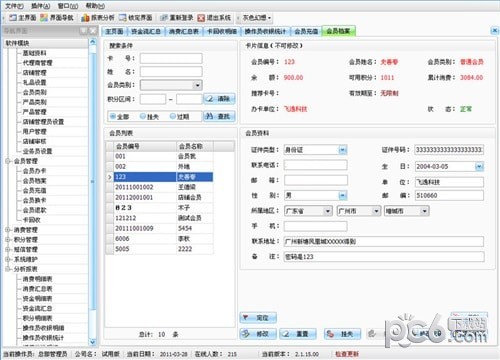The width and height of the screenshot is (500, 360).
Task: Open the 生日 date dropdown
Action: (479, 166)
